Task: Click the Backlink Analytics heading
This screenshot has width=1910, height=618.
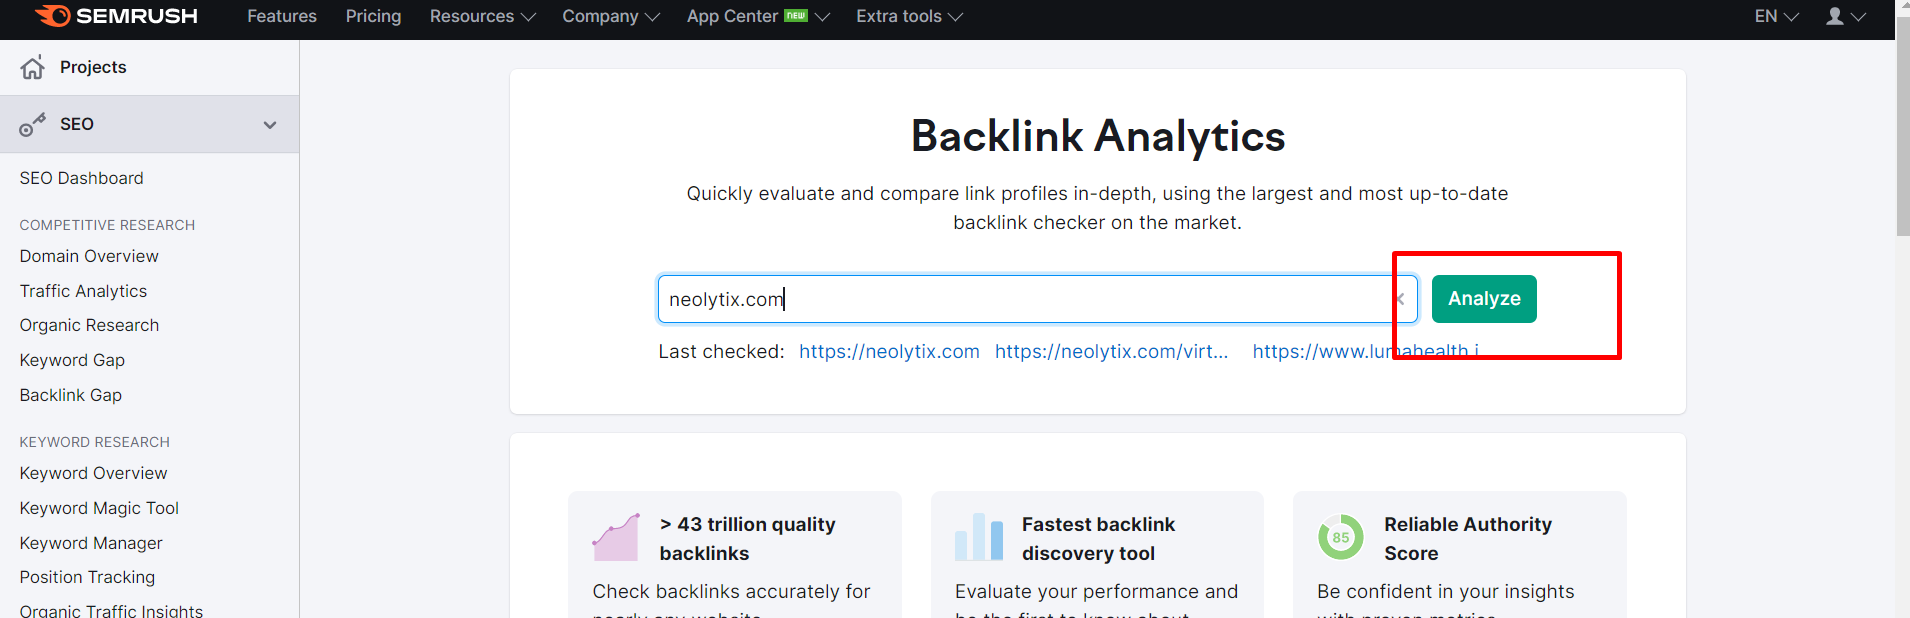Action: (x=1098, y=136)
